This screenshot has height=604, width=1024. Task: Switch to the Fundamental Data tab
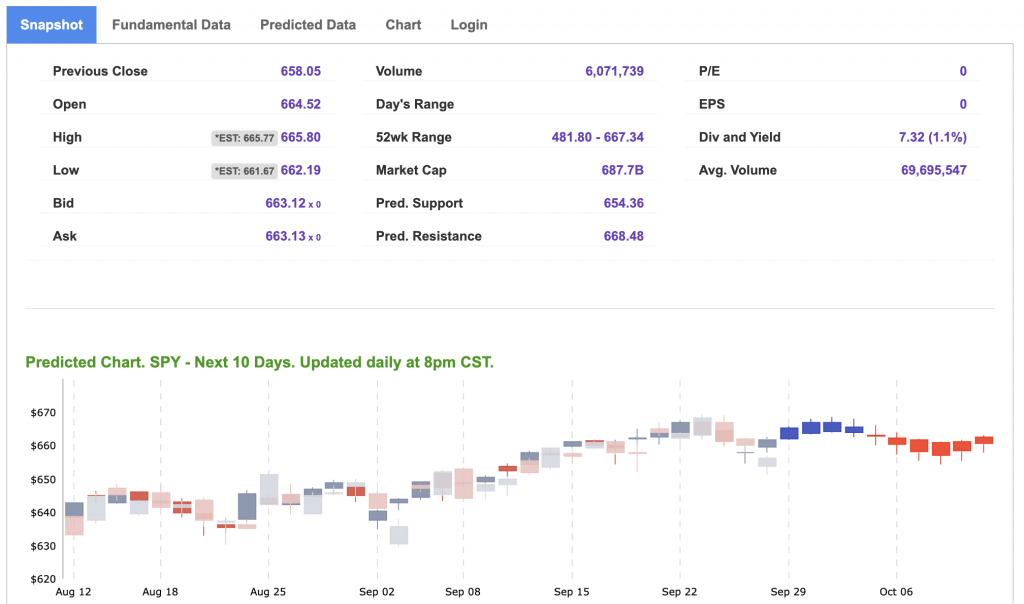[x=171, y=25]
